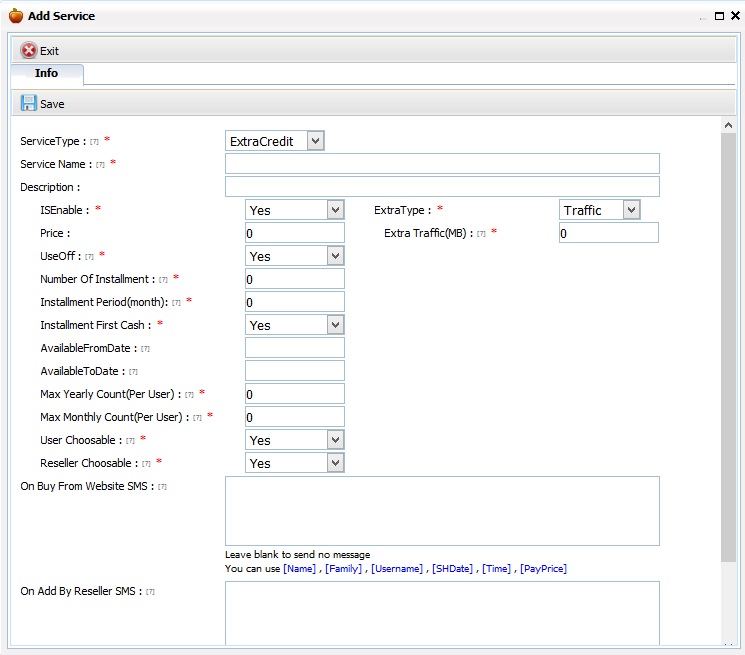Viewport: 745px width, 655px height.
Task: Expand the ISEnable Yes dropdown
Action: (335, 209)
